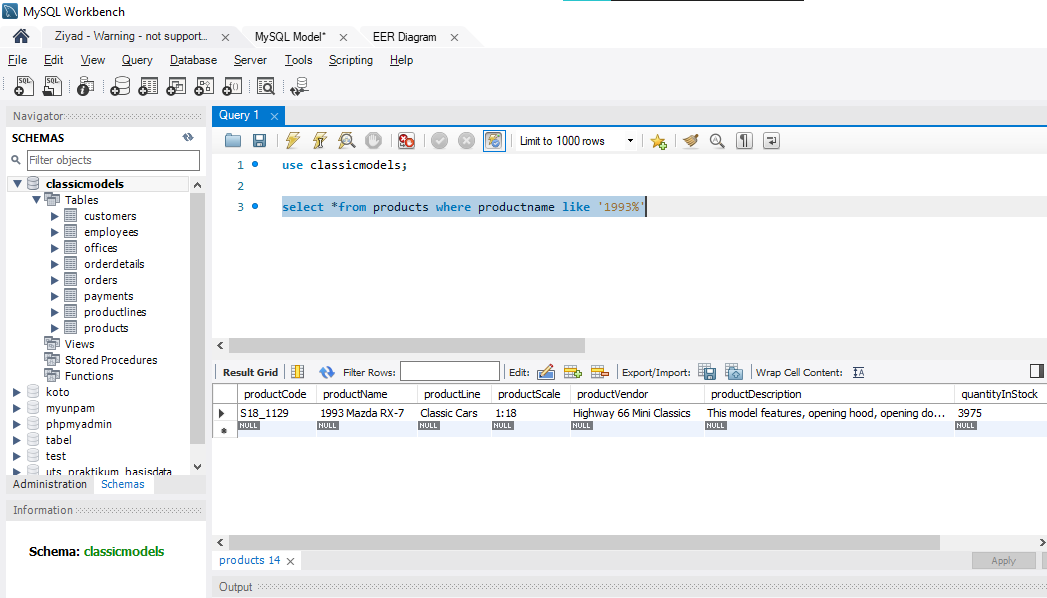This screenshot has height=598, width=1047.
Task: Toggle form editor view icon
Action: (x=298, y=372)
